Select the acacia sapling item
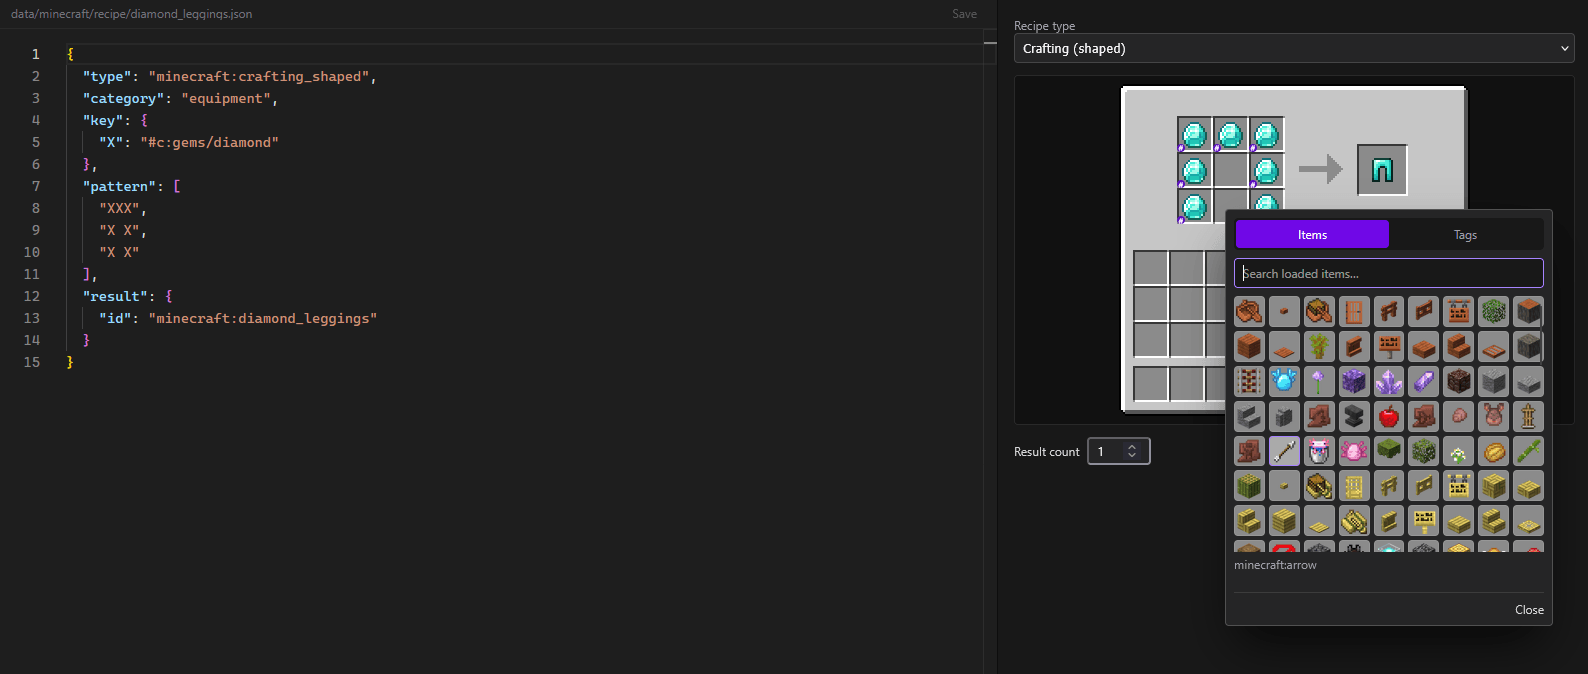The image size is (1588, 674). tap(1319, 346)
